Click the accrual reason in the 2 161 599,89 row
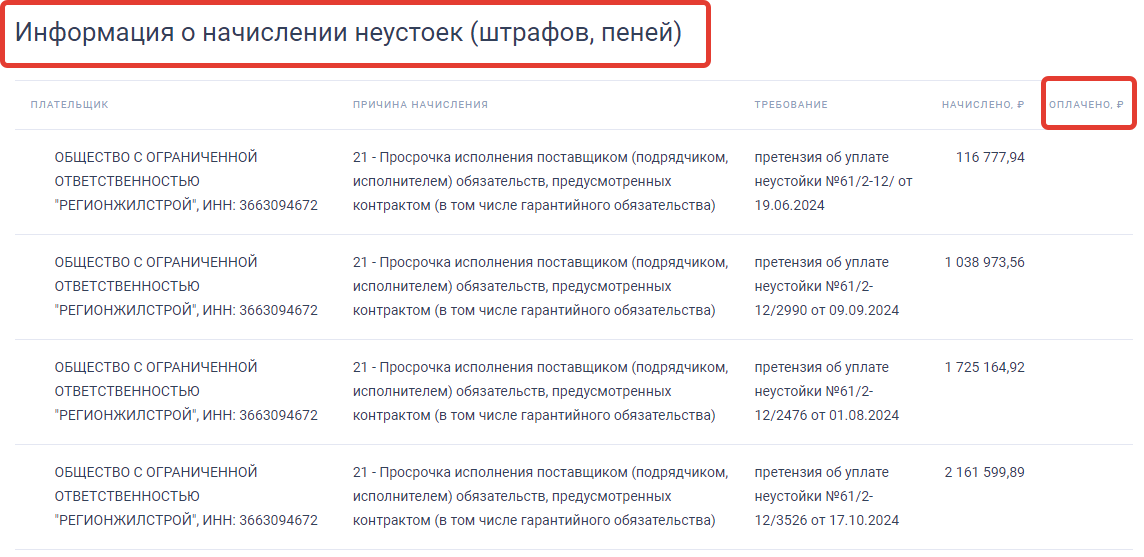The height and width of the screenshot is (557, 1144). pos(541,496)
